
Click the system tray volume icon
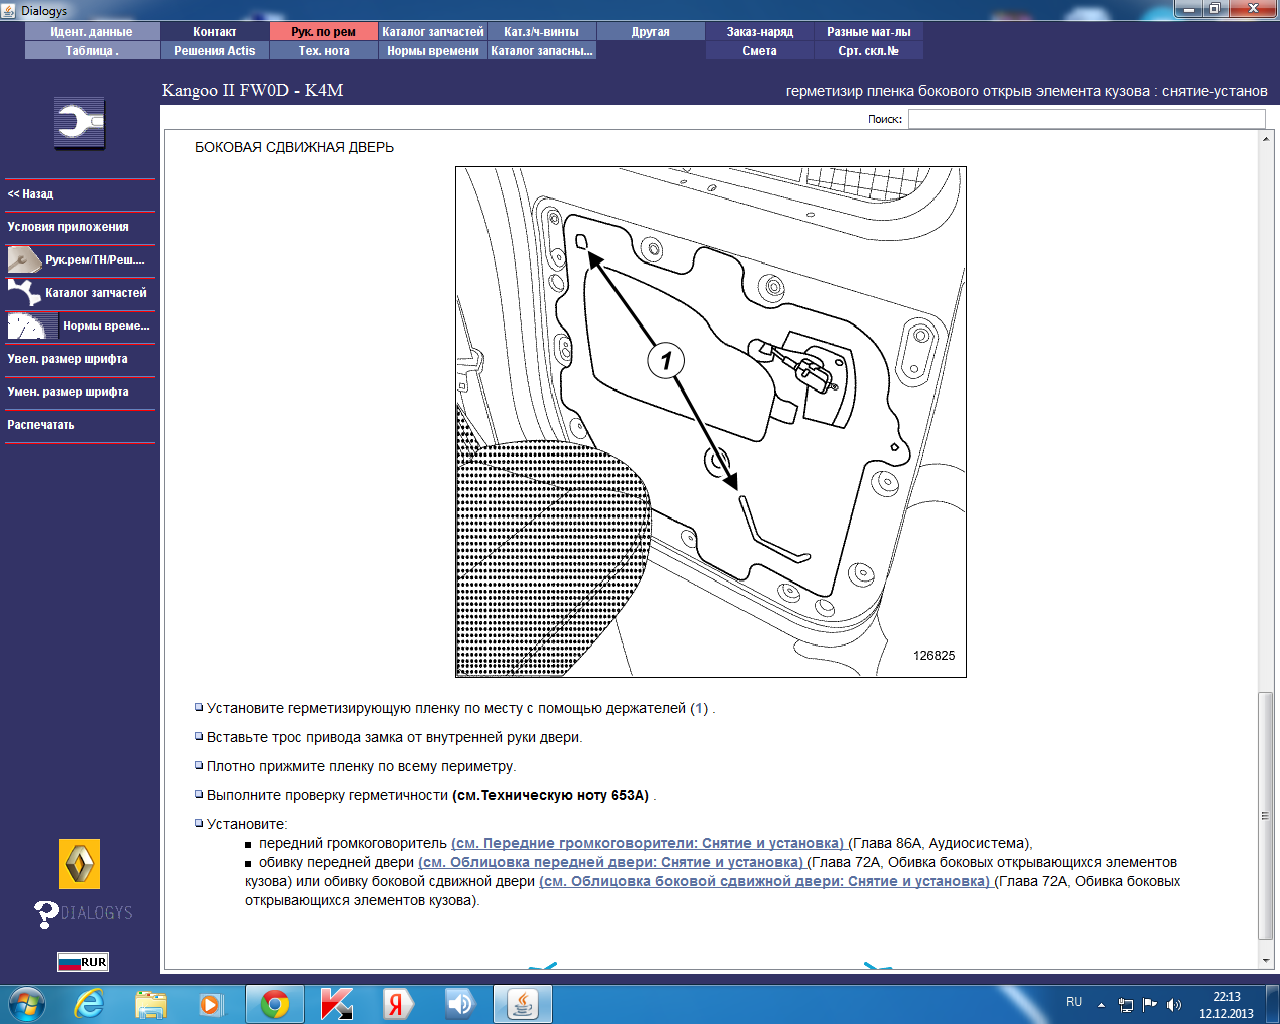(x=1174, y=1005)
